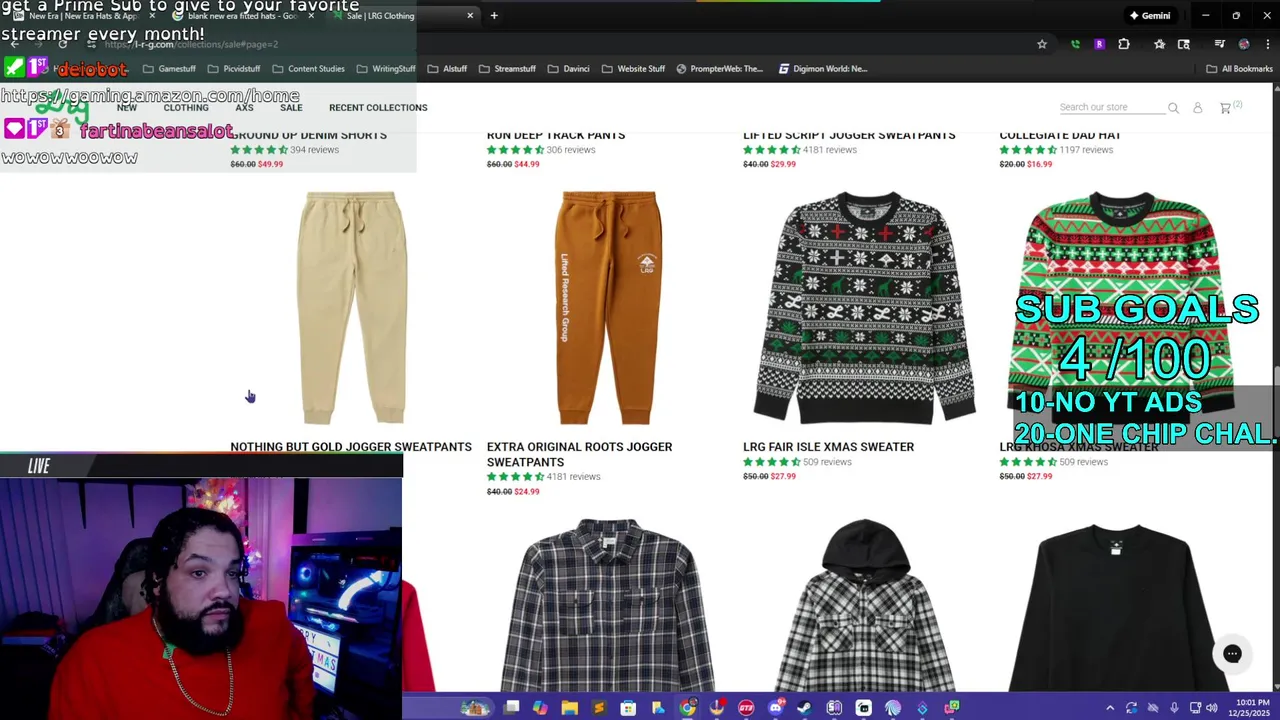Open Run Deep Track Pants product link
The image size is (1280, 720).
point(556,135)
